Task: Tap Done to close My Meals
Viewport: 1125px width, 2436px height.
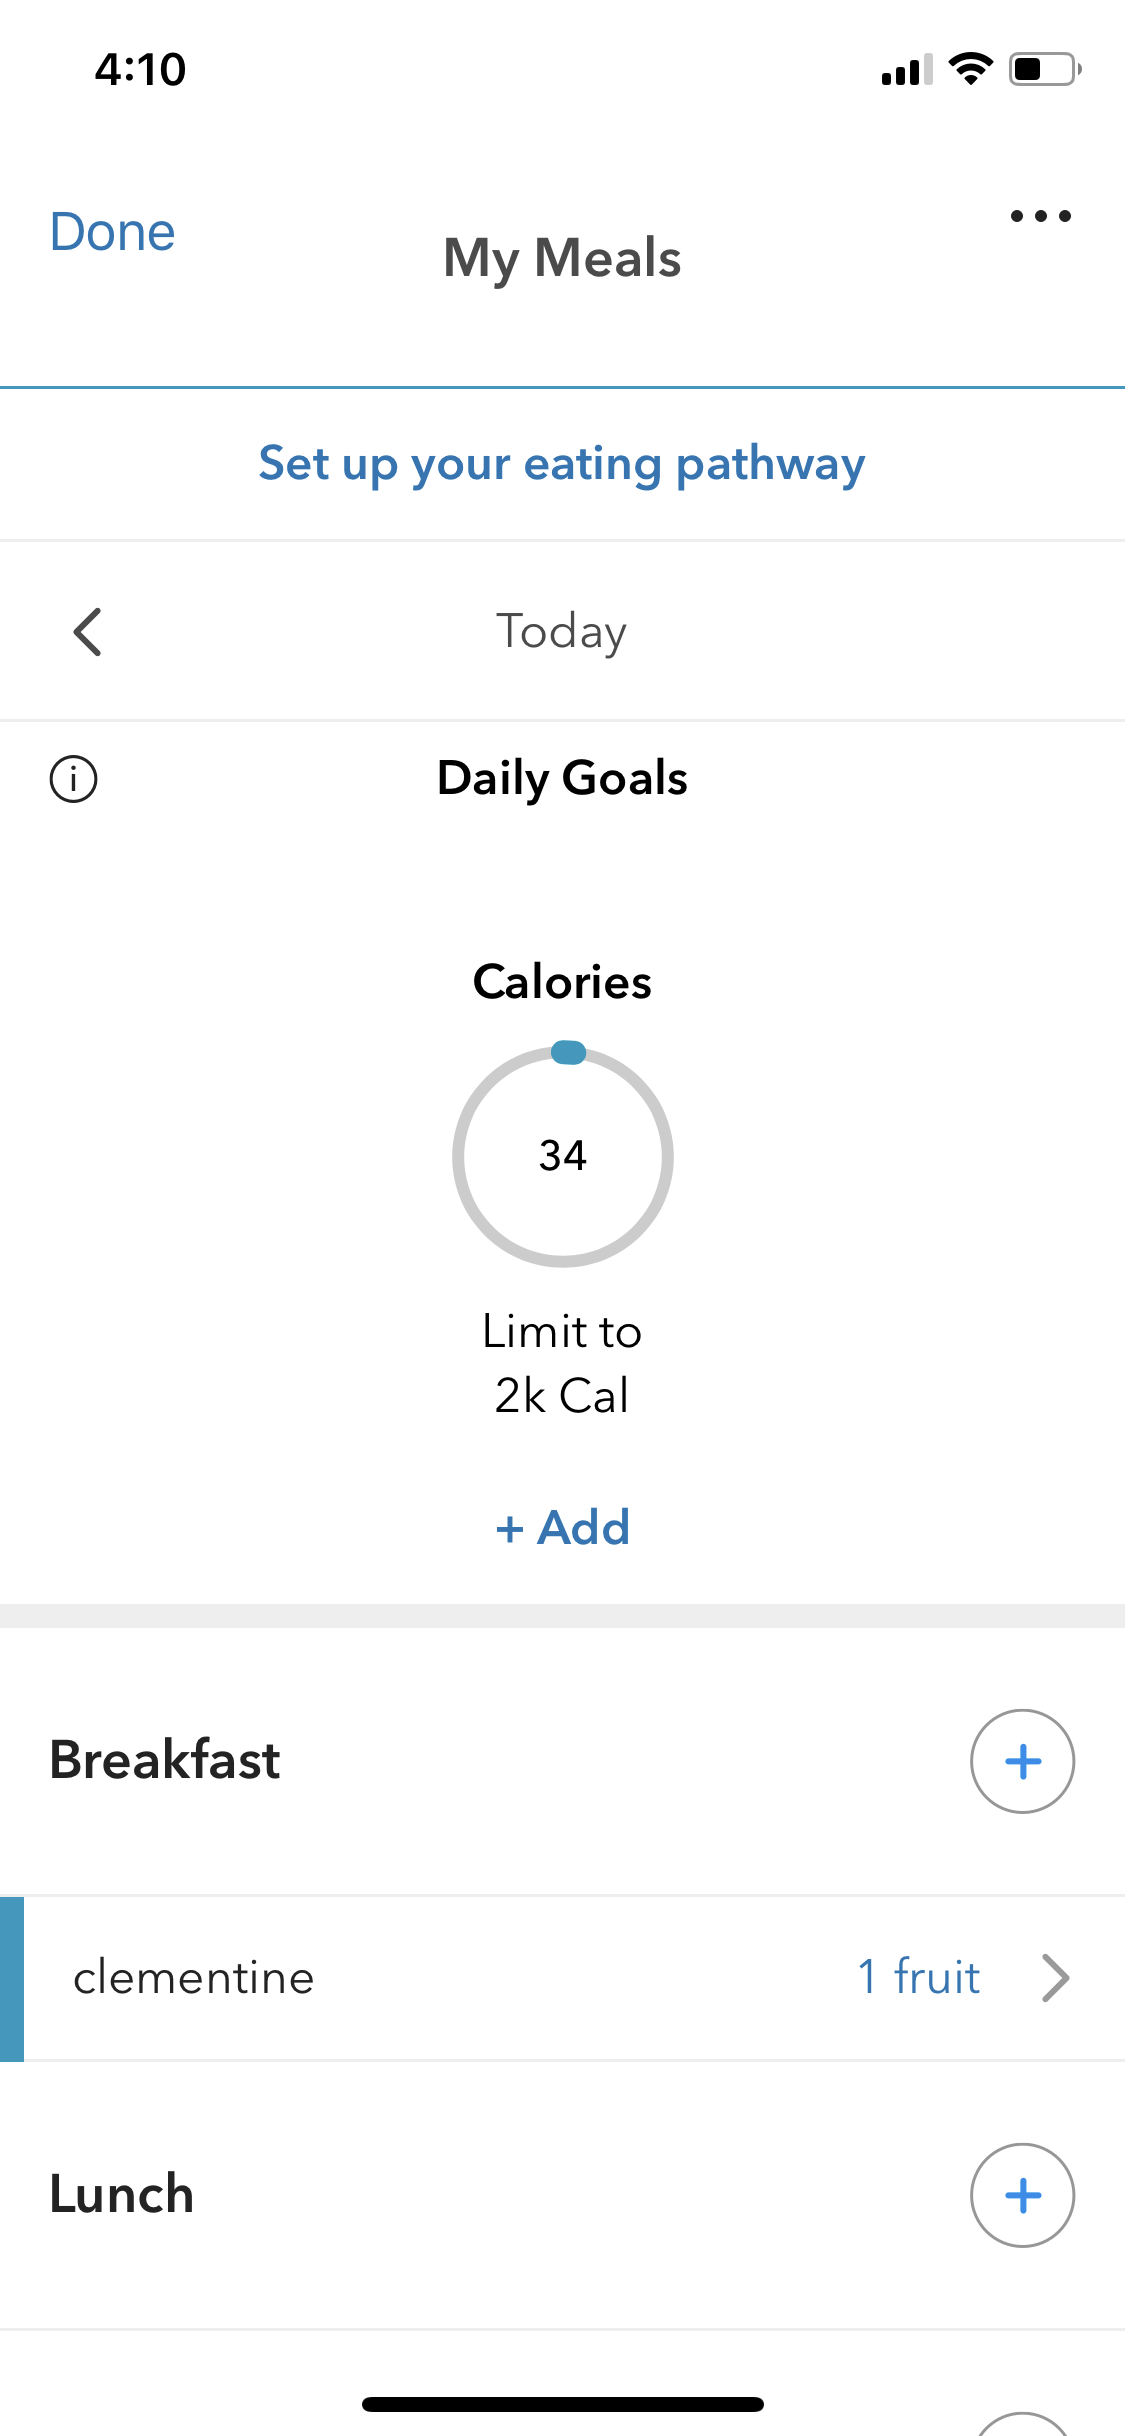Action: (113, 232)
